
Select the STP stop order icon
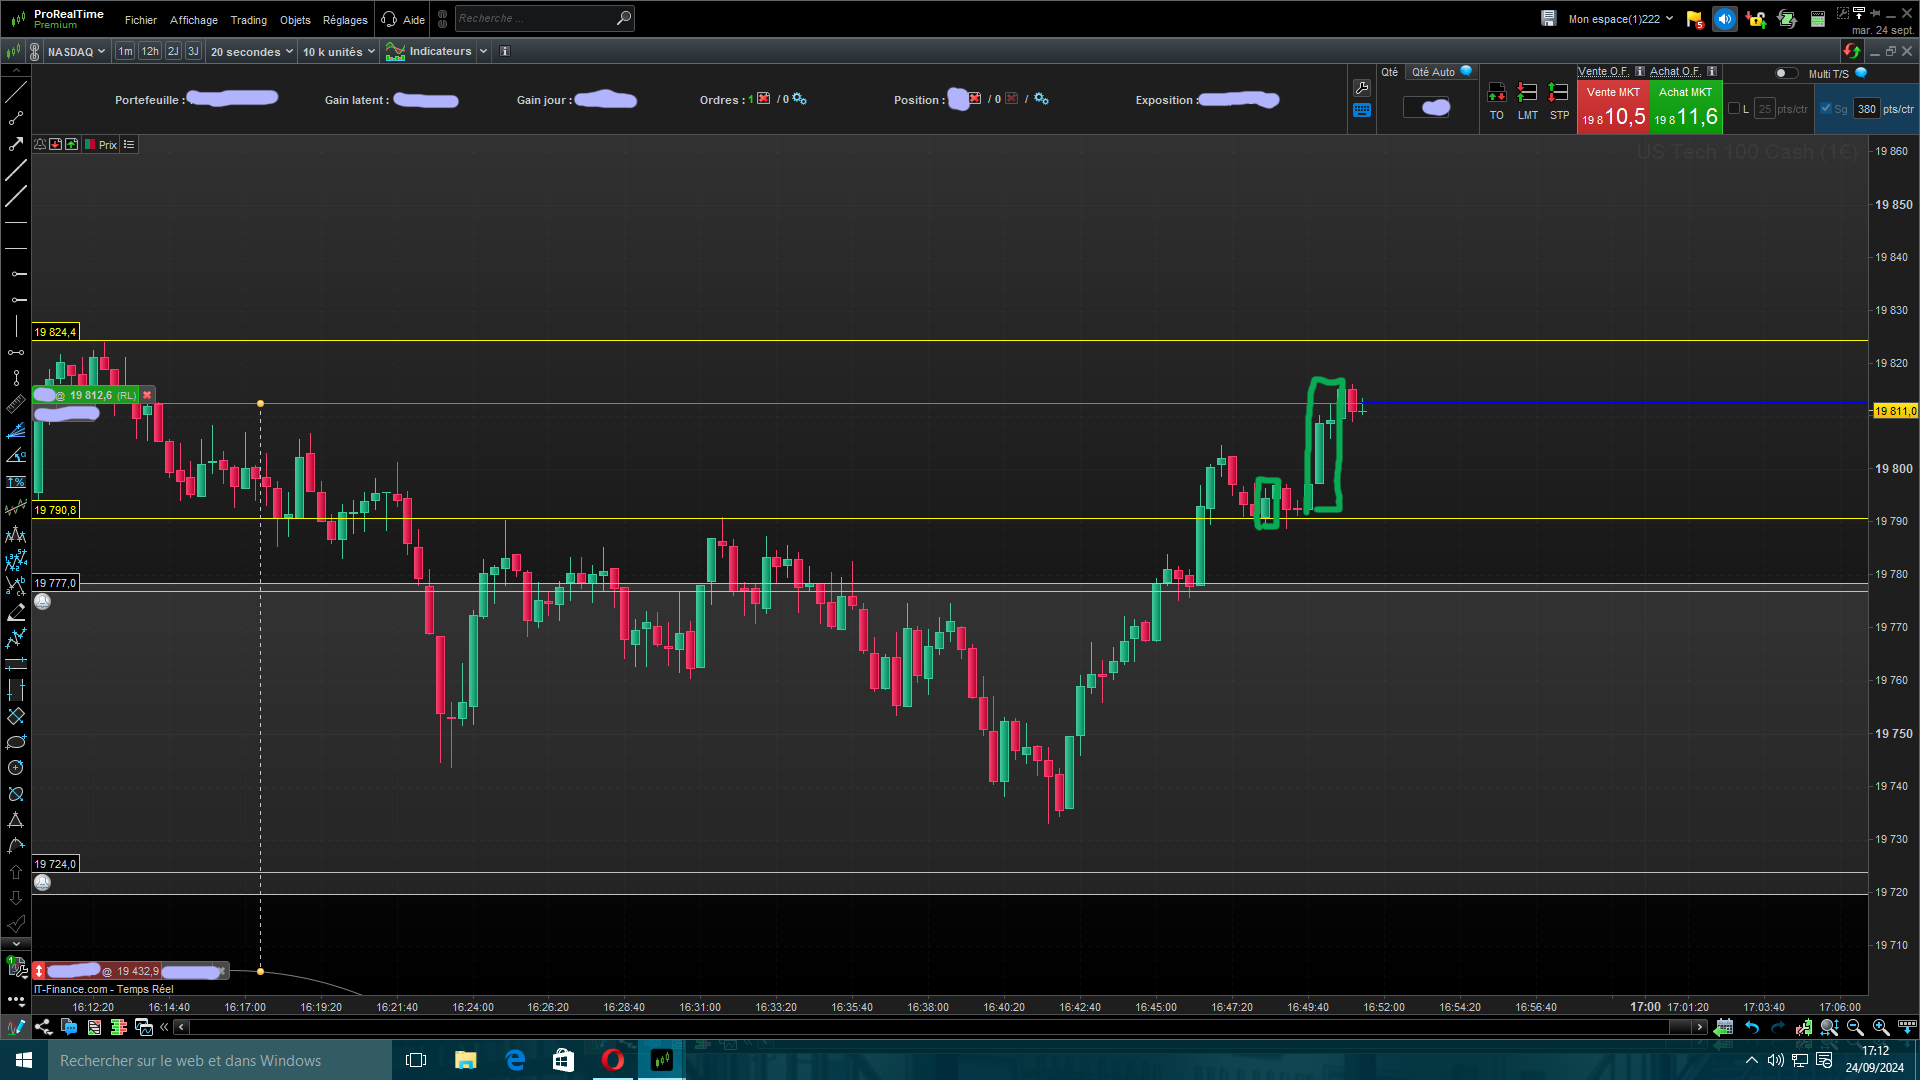point(1558,95)
